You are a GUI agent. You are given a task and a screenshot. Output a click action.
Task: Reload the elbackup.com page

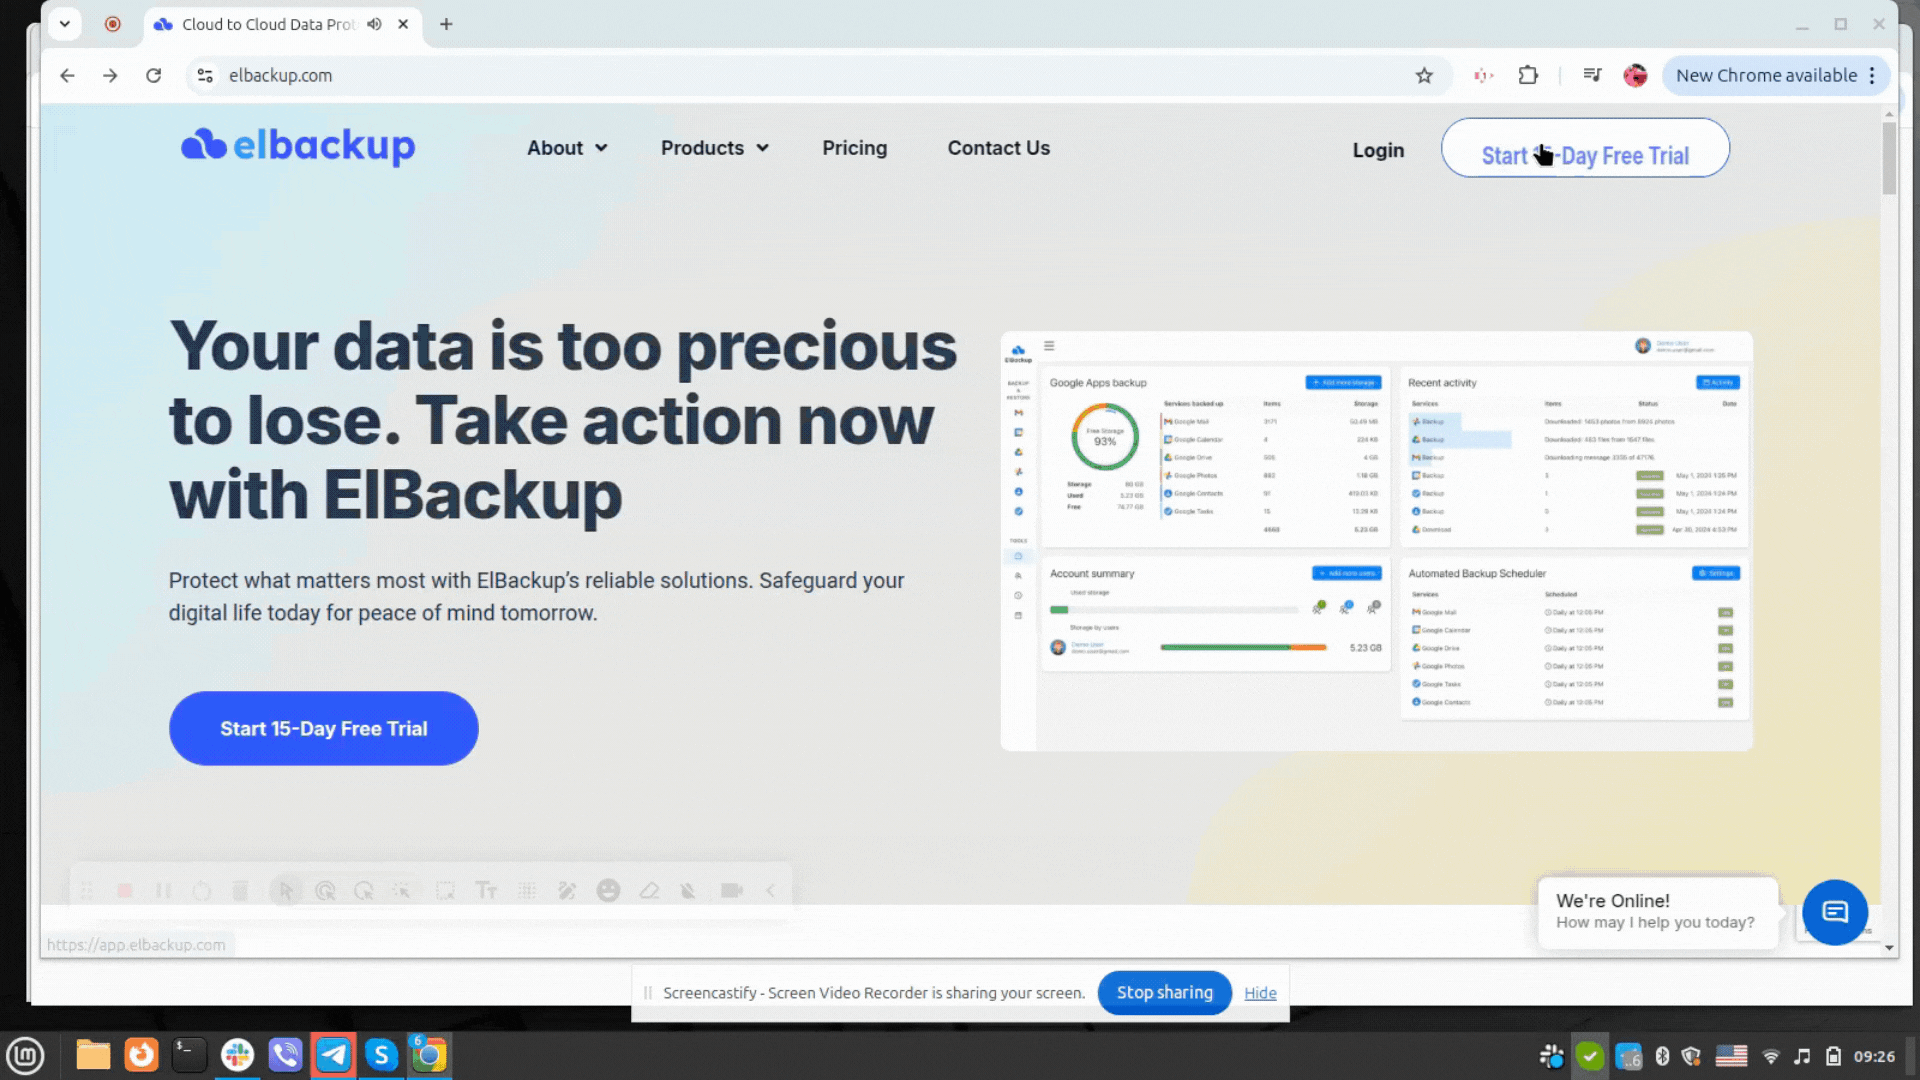click(x=153, y=75)
